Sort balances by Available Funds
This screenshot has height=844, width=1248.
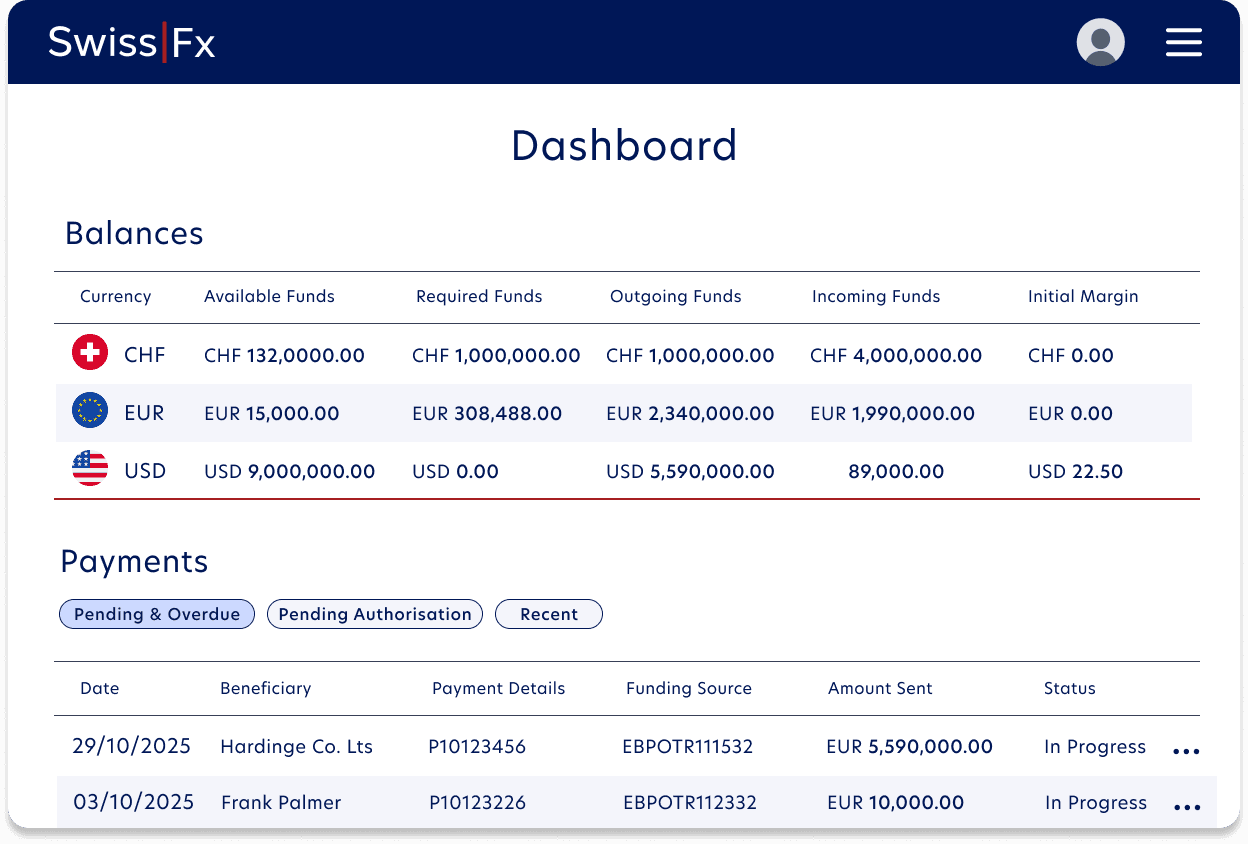(x=269, y=296)
